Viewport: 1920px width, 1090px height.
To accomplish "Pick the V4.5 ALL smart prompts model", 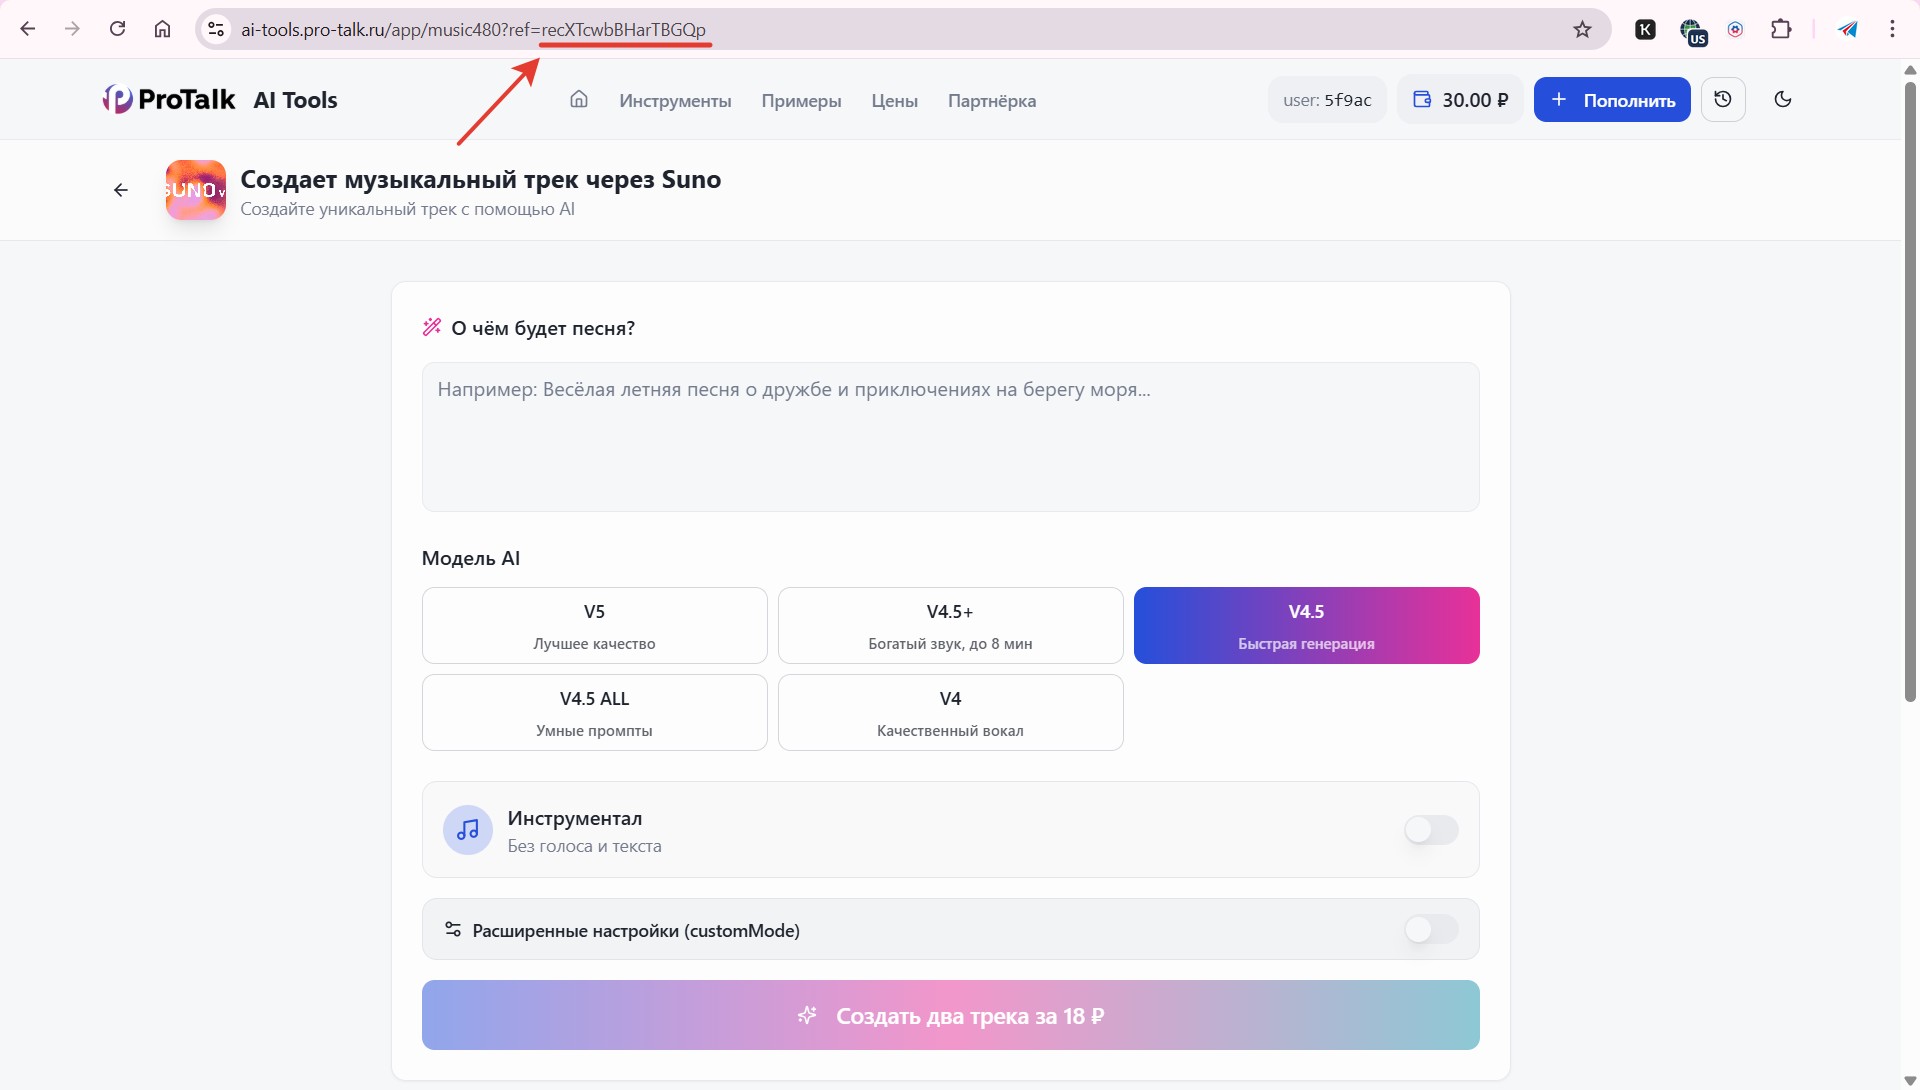I will [x=594, y=712].
